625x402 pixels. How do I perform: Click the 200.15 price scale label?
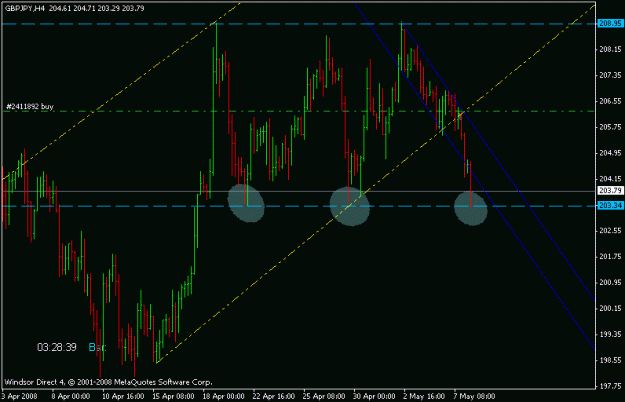point(610,308)
